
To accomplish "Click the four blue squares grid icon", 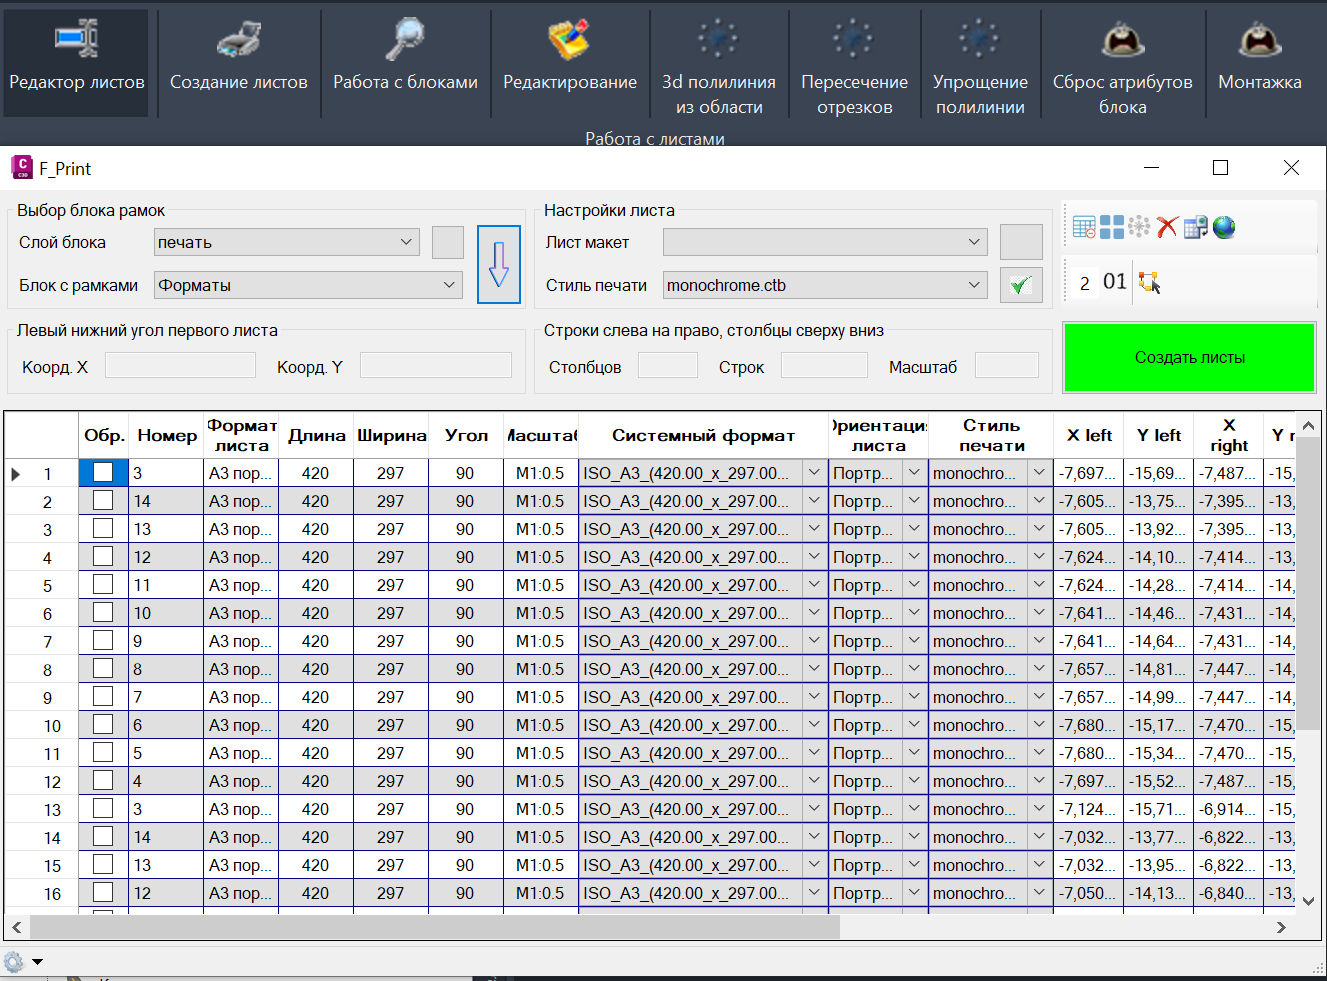I will 1112,227.
